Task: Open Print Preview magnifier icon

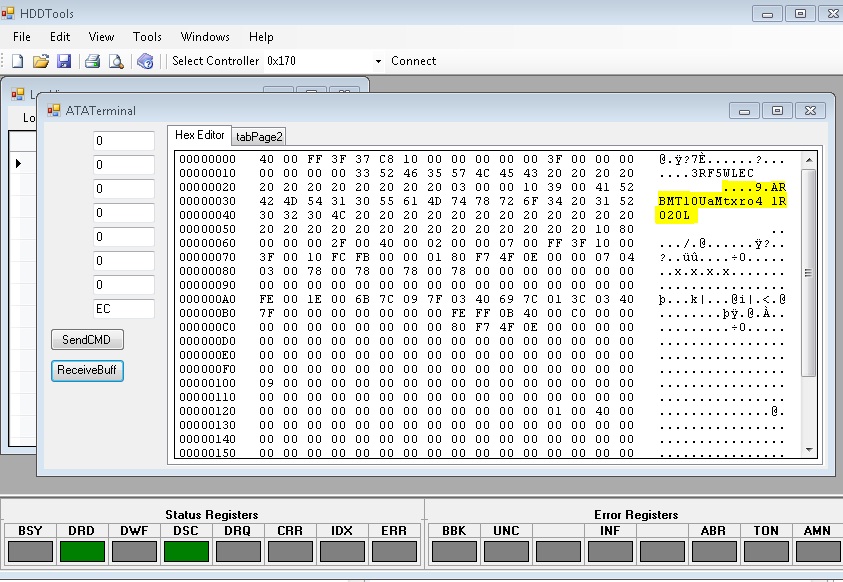Action: click(x=116, y=61)
